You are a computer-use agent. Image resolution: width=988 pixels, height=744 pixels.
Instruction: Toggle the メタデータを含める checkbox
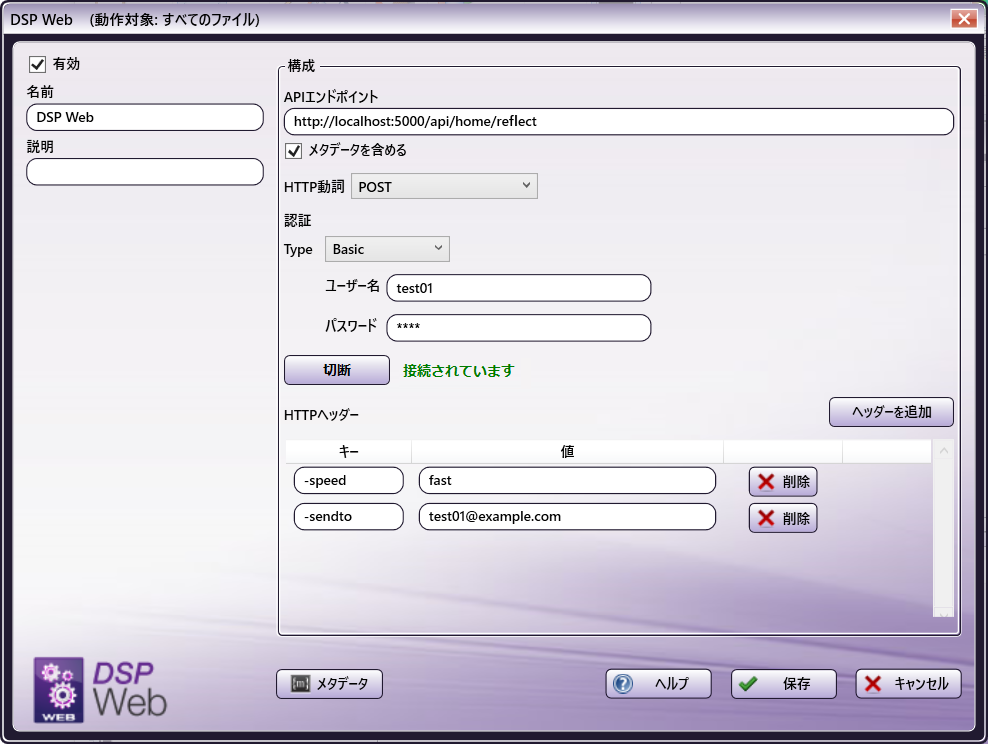[294, 151]
